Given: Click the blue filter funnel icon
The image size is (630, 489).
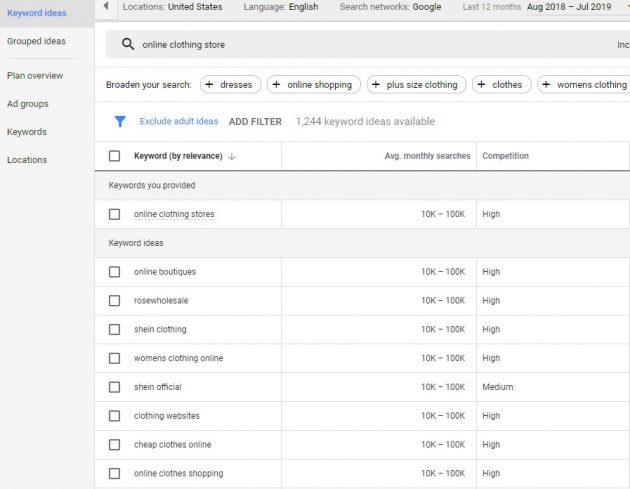Looking at the screenshot, I should pyautogui.click(x=120, y=121).
